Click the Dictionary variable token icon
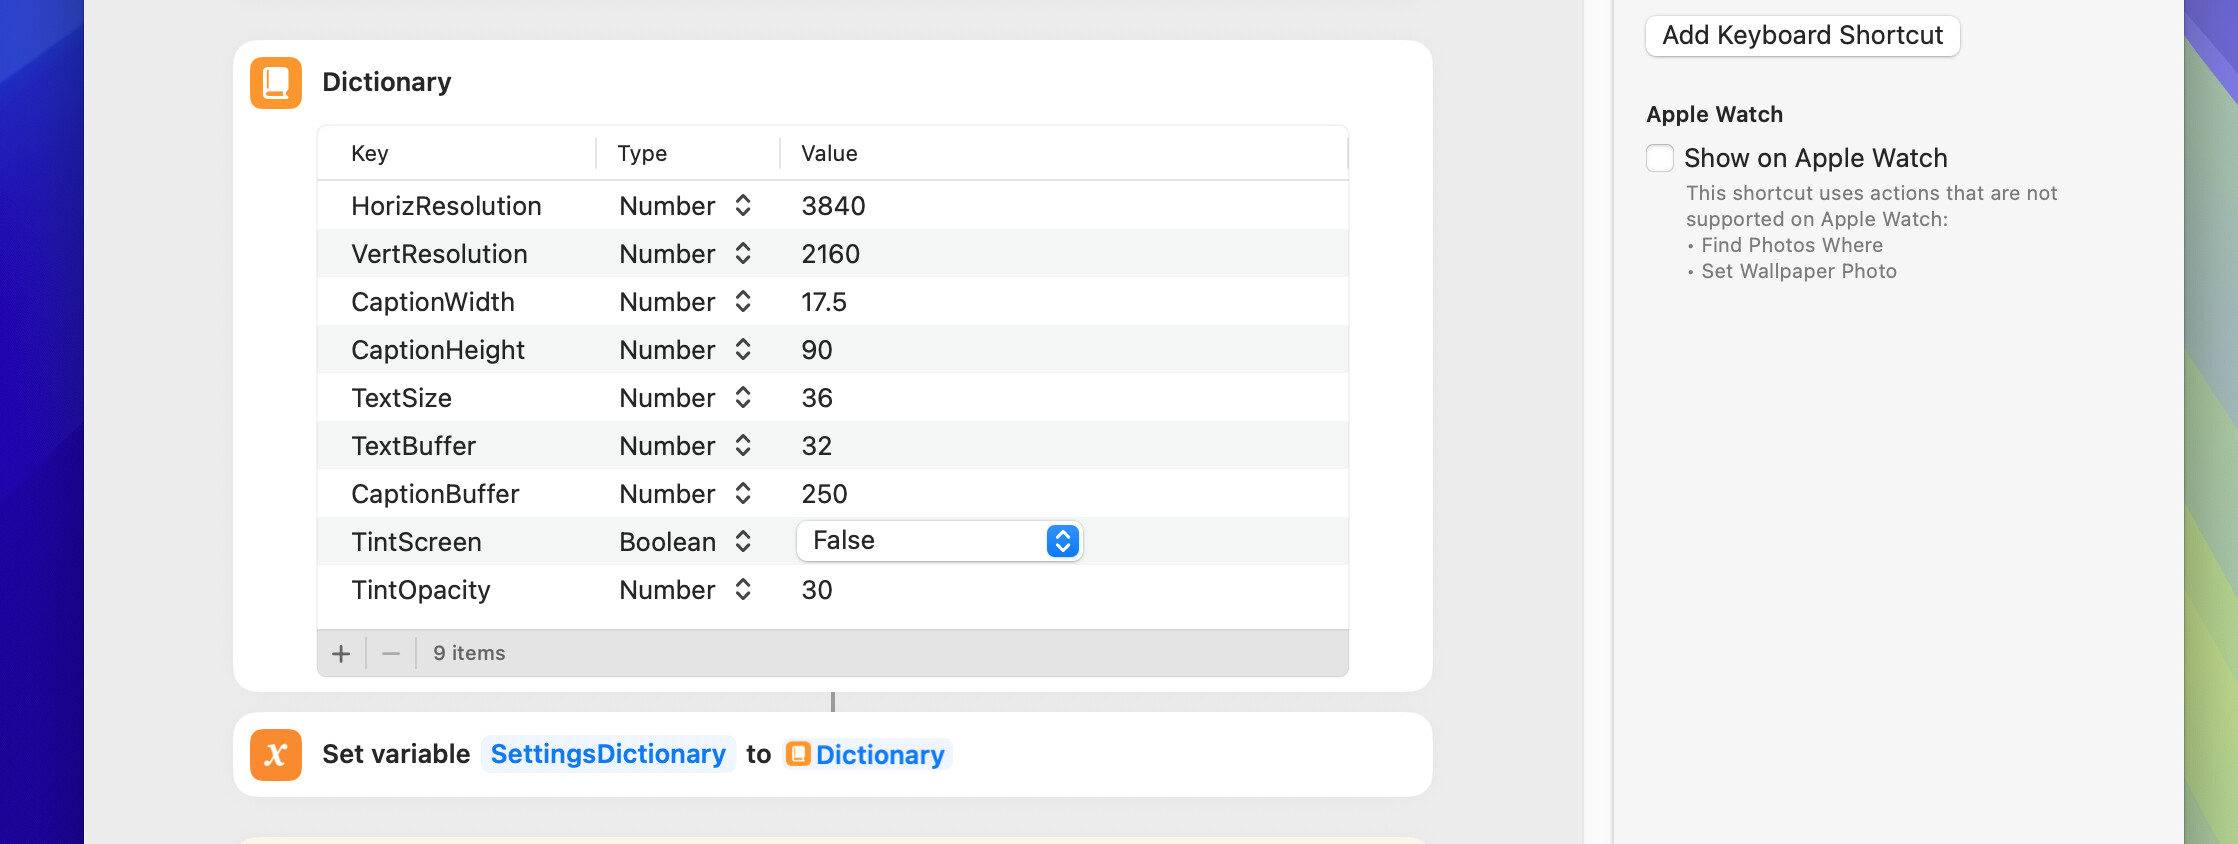Image resolution: width=2238 pixels, height=844 pixels. click(x=798, y=754)
